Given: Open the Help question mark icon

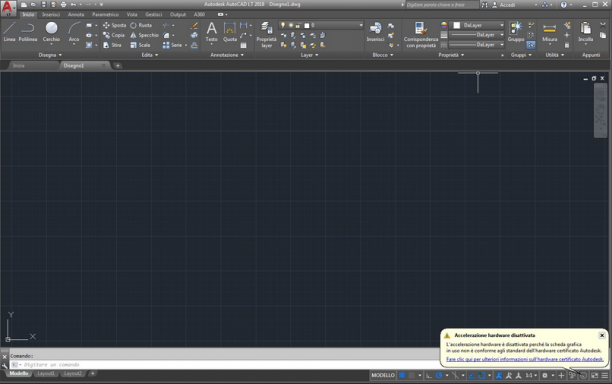Looking at the screenshot, I should click(x=564, y=5).
